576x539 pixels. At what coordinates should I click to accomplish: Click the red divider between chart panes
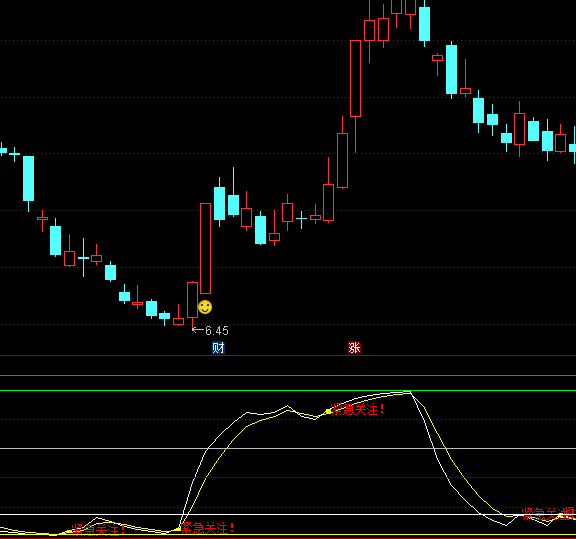(288, 355)
